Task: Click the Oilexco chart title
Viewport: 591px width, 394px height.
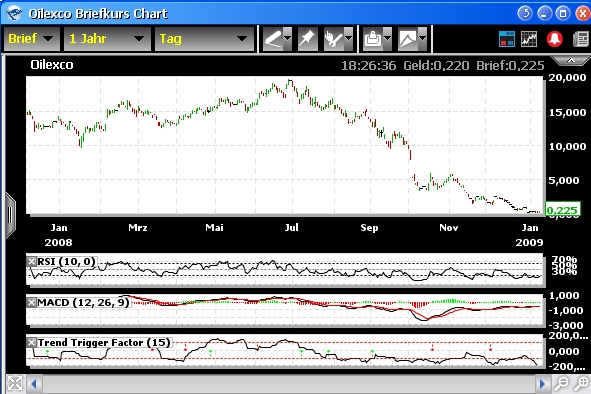Action: pyautogui.click(x=52, y=65)
